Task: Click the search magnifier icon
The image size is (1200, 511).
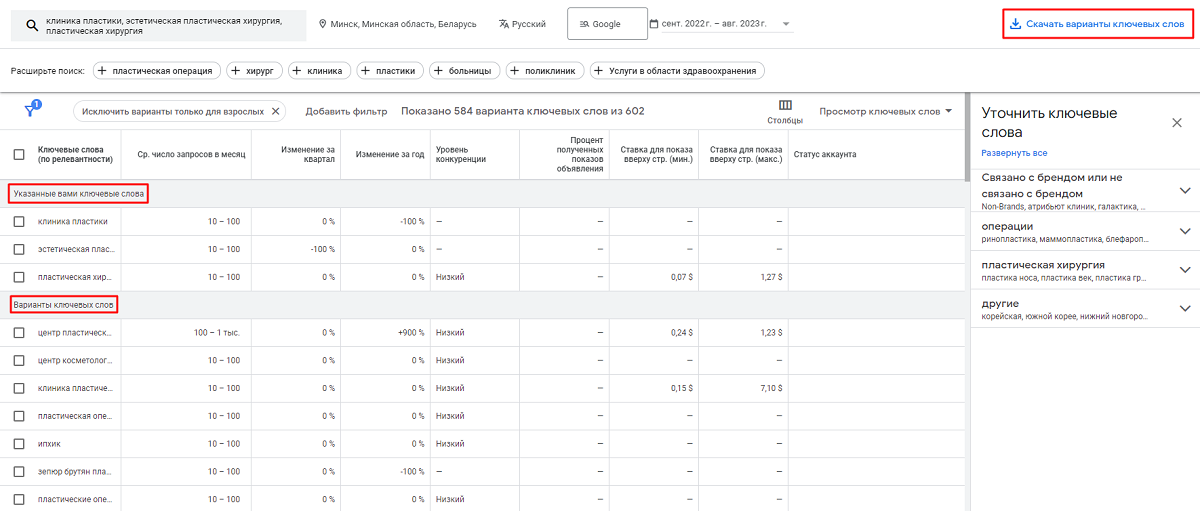Action: [33, 24]
